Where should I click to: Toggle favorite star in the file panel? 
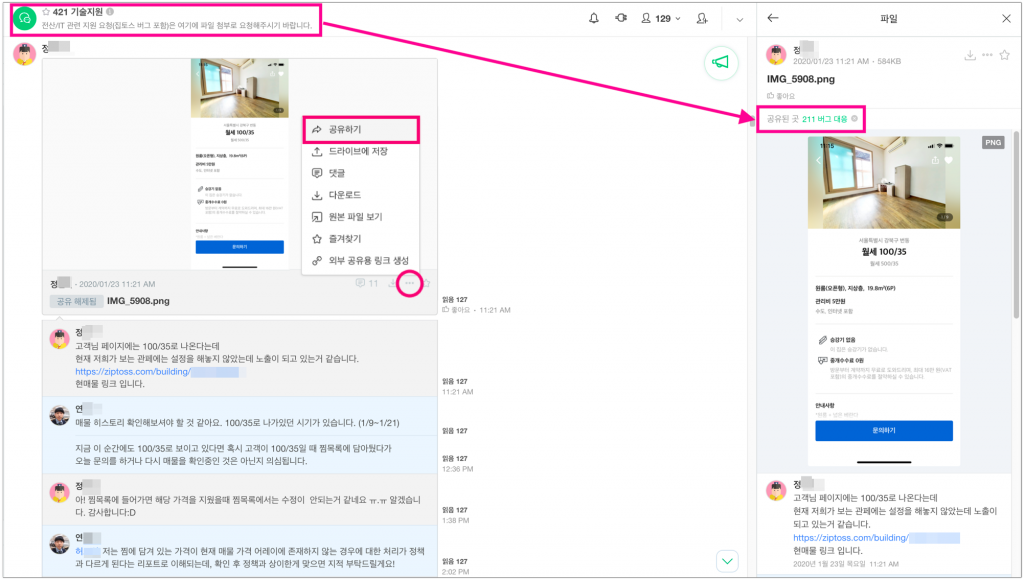[x=1004, y=55]
